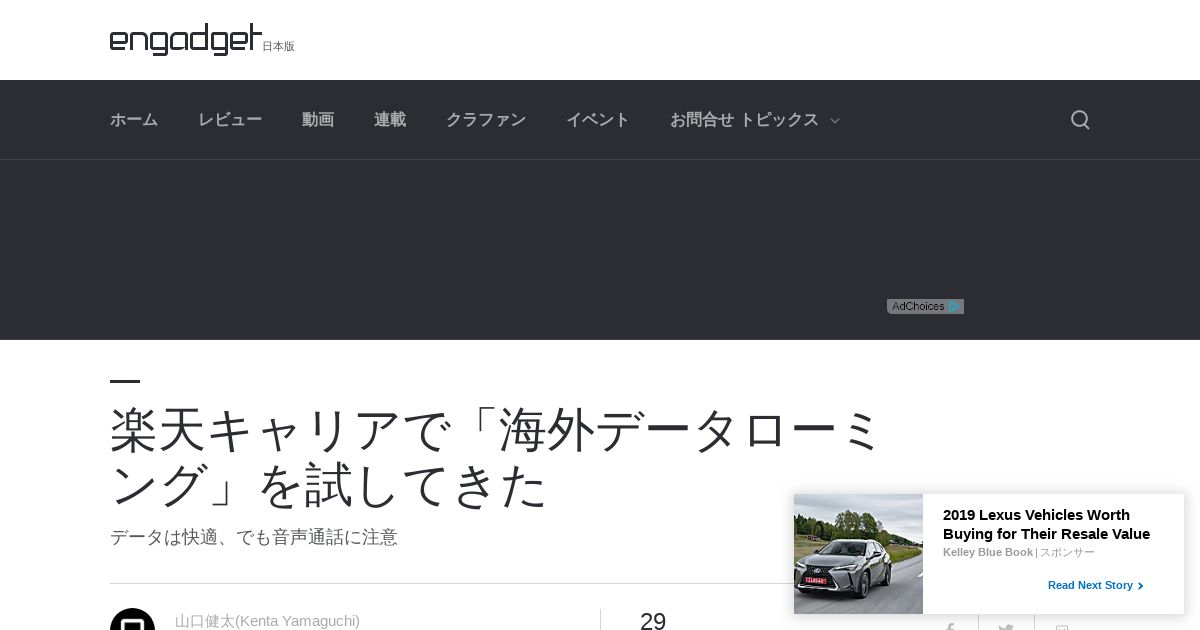This screenshot has height=630, width=1200.
Task: Click the 日本版 label beside logo
Action: click(279, 46)
